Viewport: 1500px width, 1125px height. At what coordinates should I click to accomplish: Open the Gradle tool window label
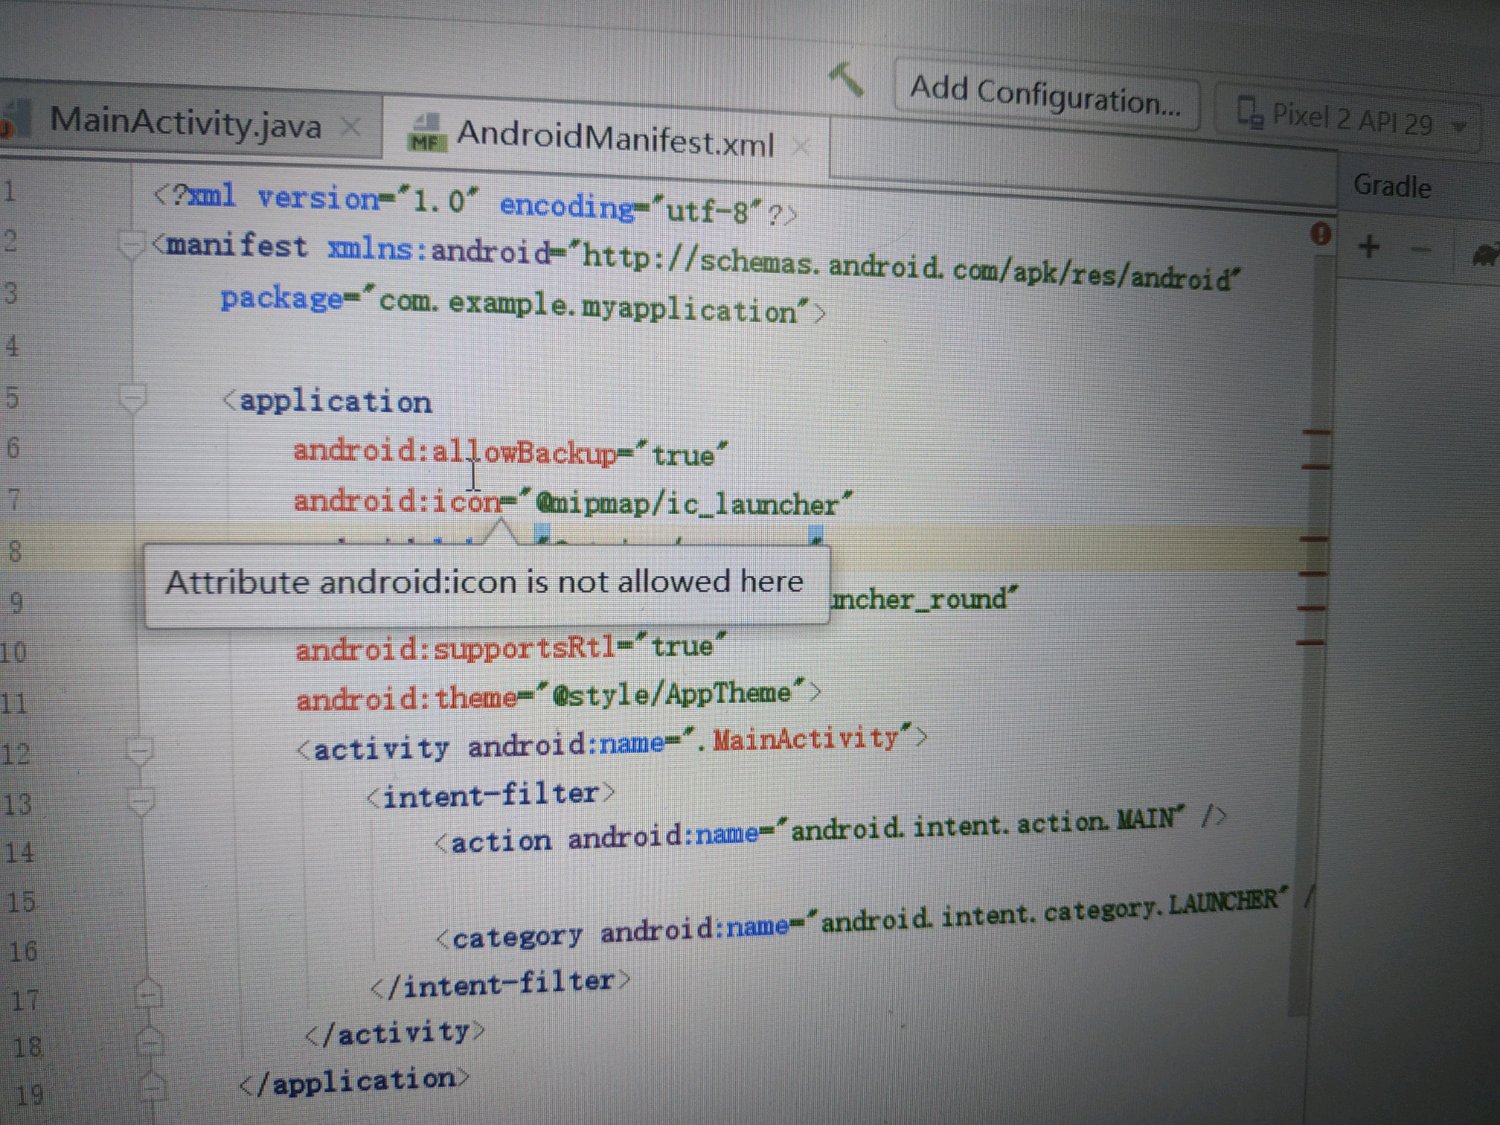[x=1392, y=186]
